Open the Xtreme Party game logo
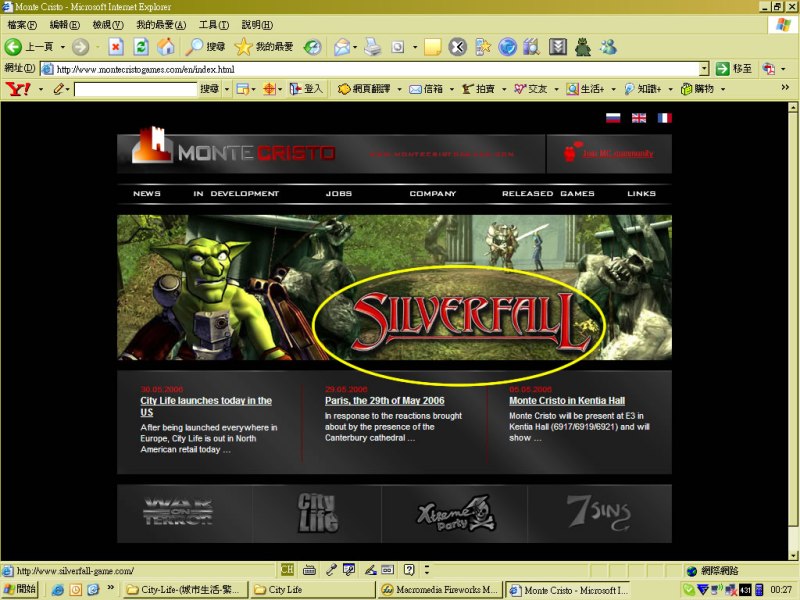This screenshot has width=800, height=600. coord(456,513)
